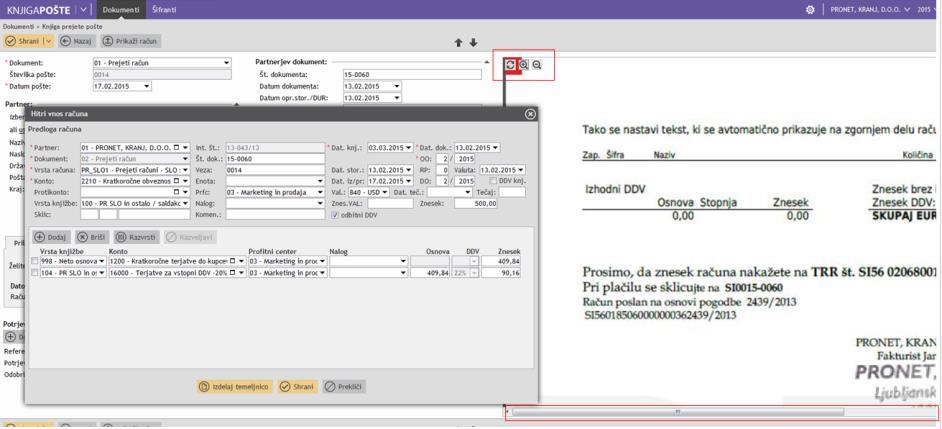
Task: Open the Valuta 13.02.2015 date dropdown
Action: coord(520,170)
